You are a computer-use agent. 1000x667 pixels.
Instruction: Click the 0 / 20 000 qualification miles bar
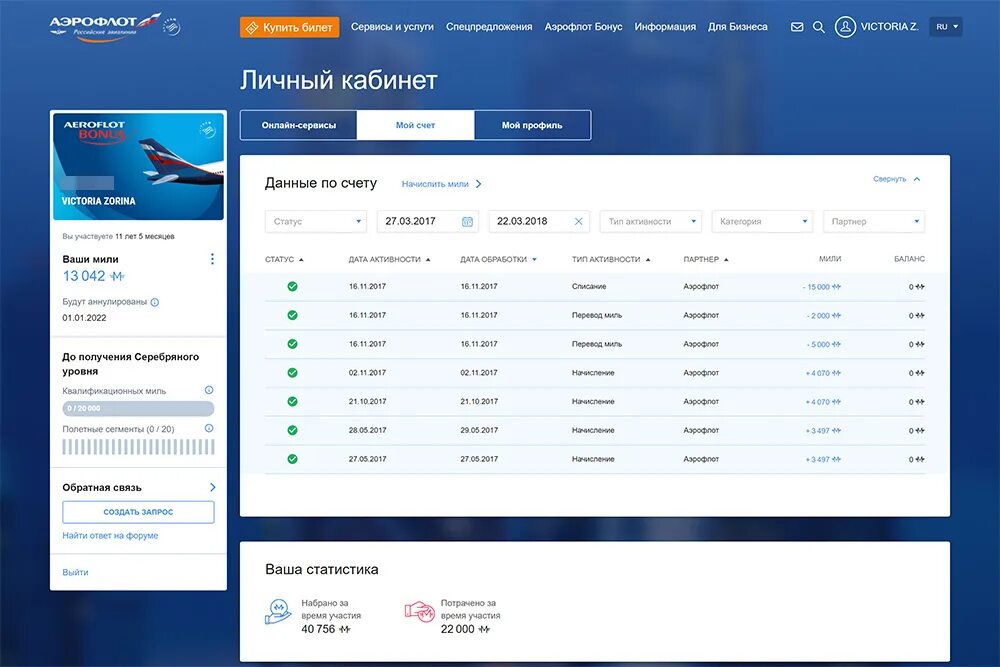coord(138,408)
